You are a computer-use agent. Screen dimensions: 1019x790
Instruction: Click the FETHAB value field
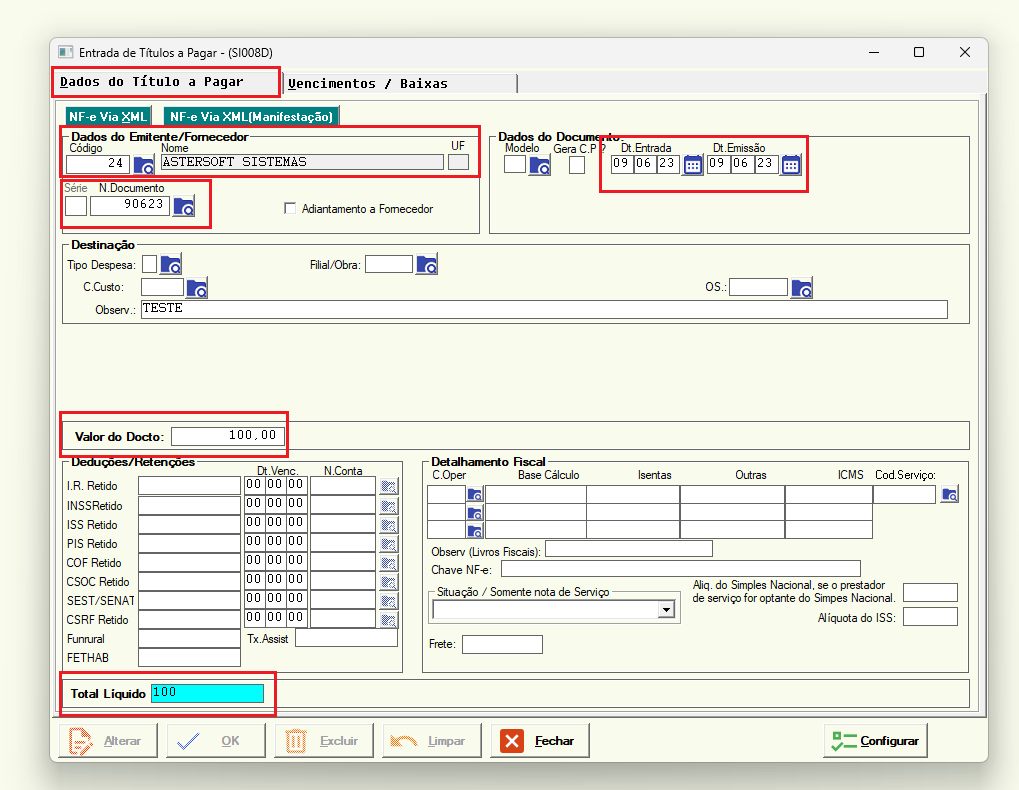tap(189, 657)
